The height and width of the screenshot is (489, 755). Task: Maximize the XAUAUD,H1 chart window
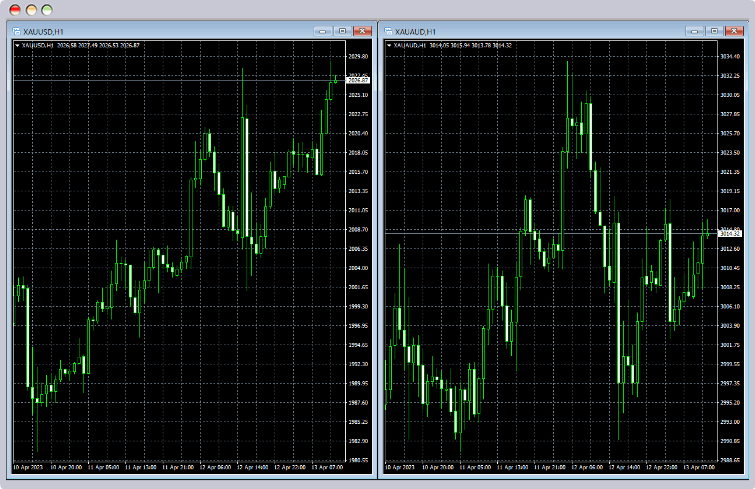(714, 31)
